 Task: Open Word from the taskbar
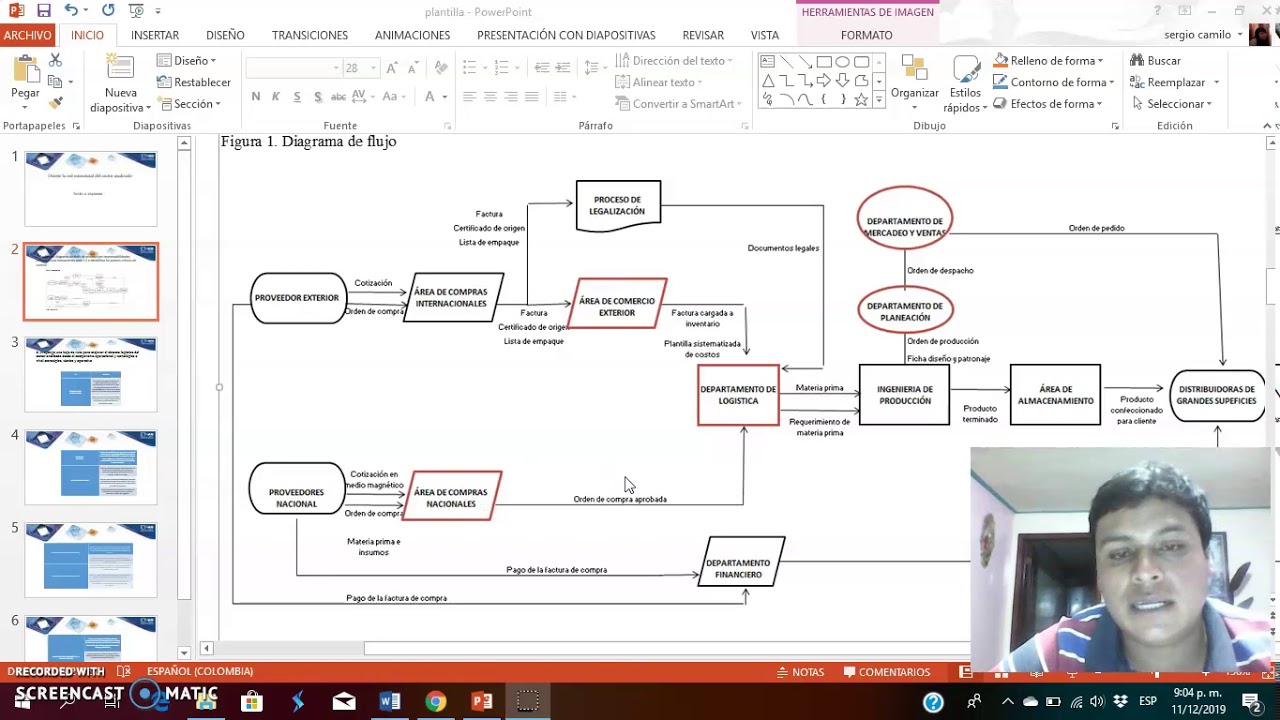[x=390, y=702]
